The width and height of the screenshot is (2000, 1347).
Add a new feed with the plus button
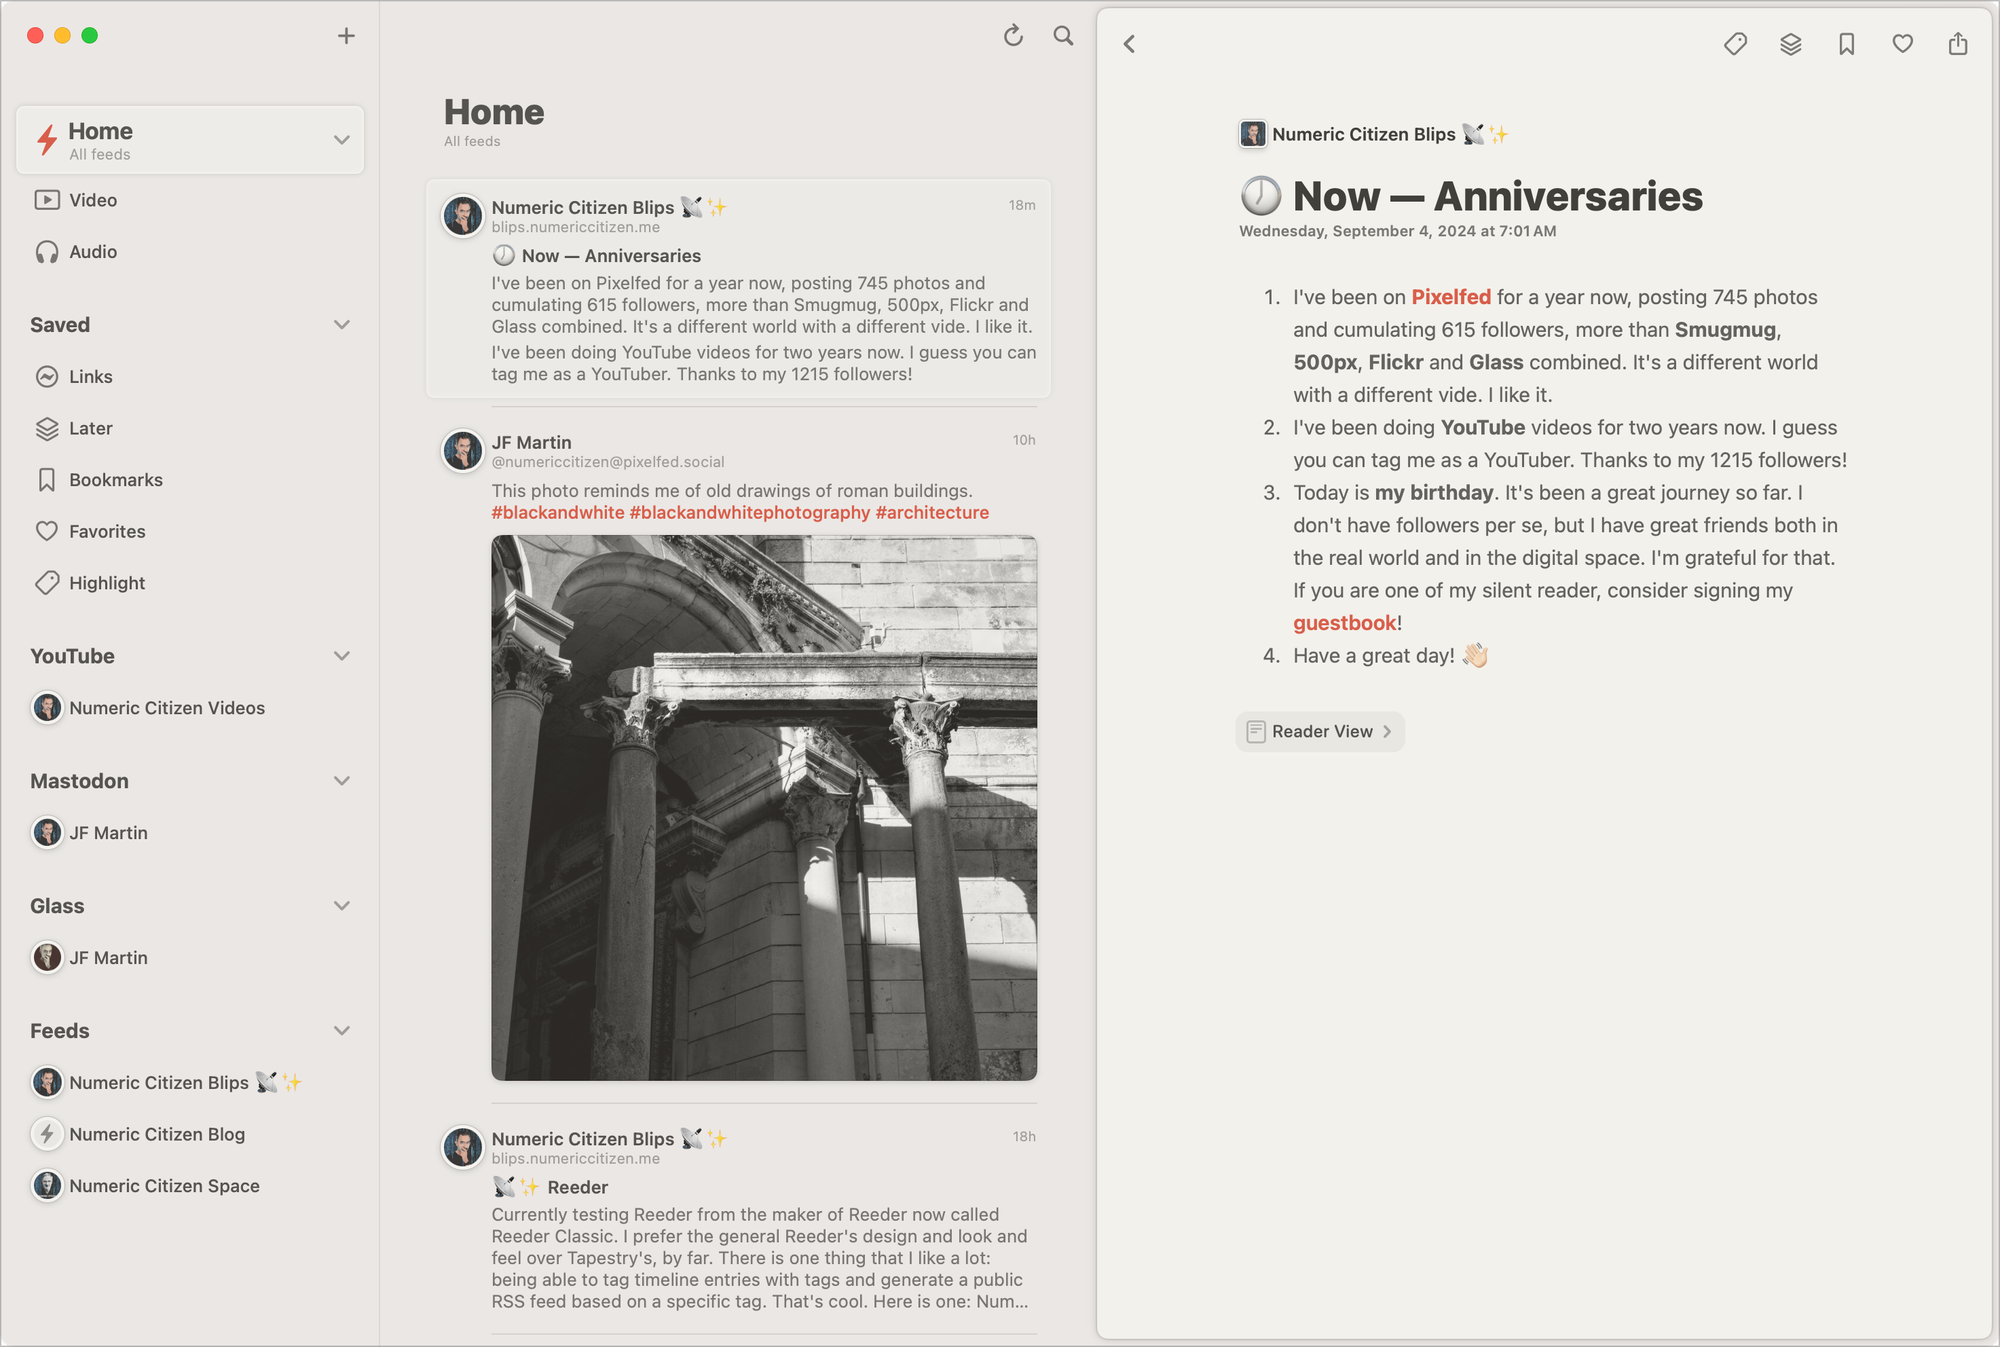345,35
